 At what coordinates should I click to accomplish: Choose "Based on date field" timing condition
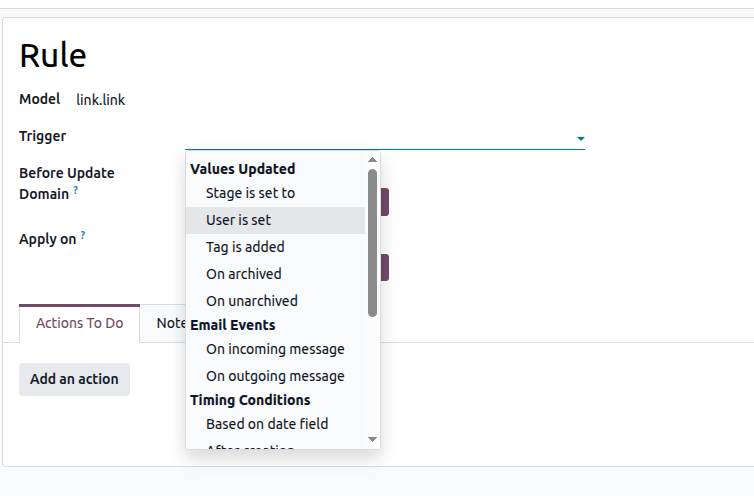click(x=267, y=424)
